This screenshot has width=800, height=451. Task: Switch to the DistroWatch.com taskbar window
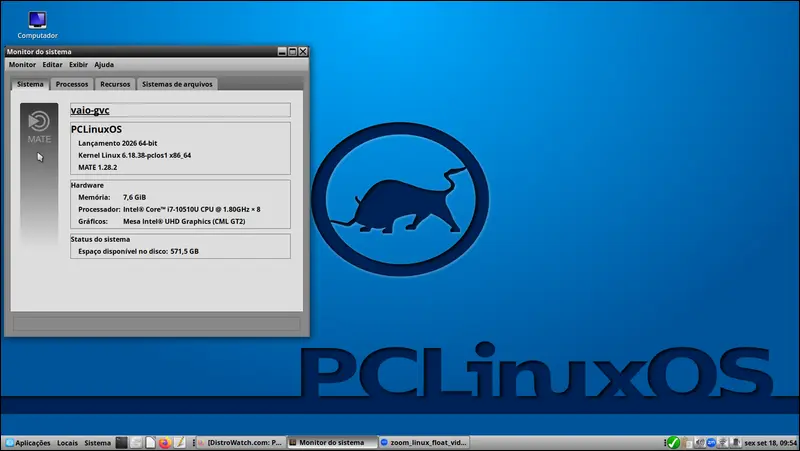pyautogui.click(x=241, y=443)
